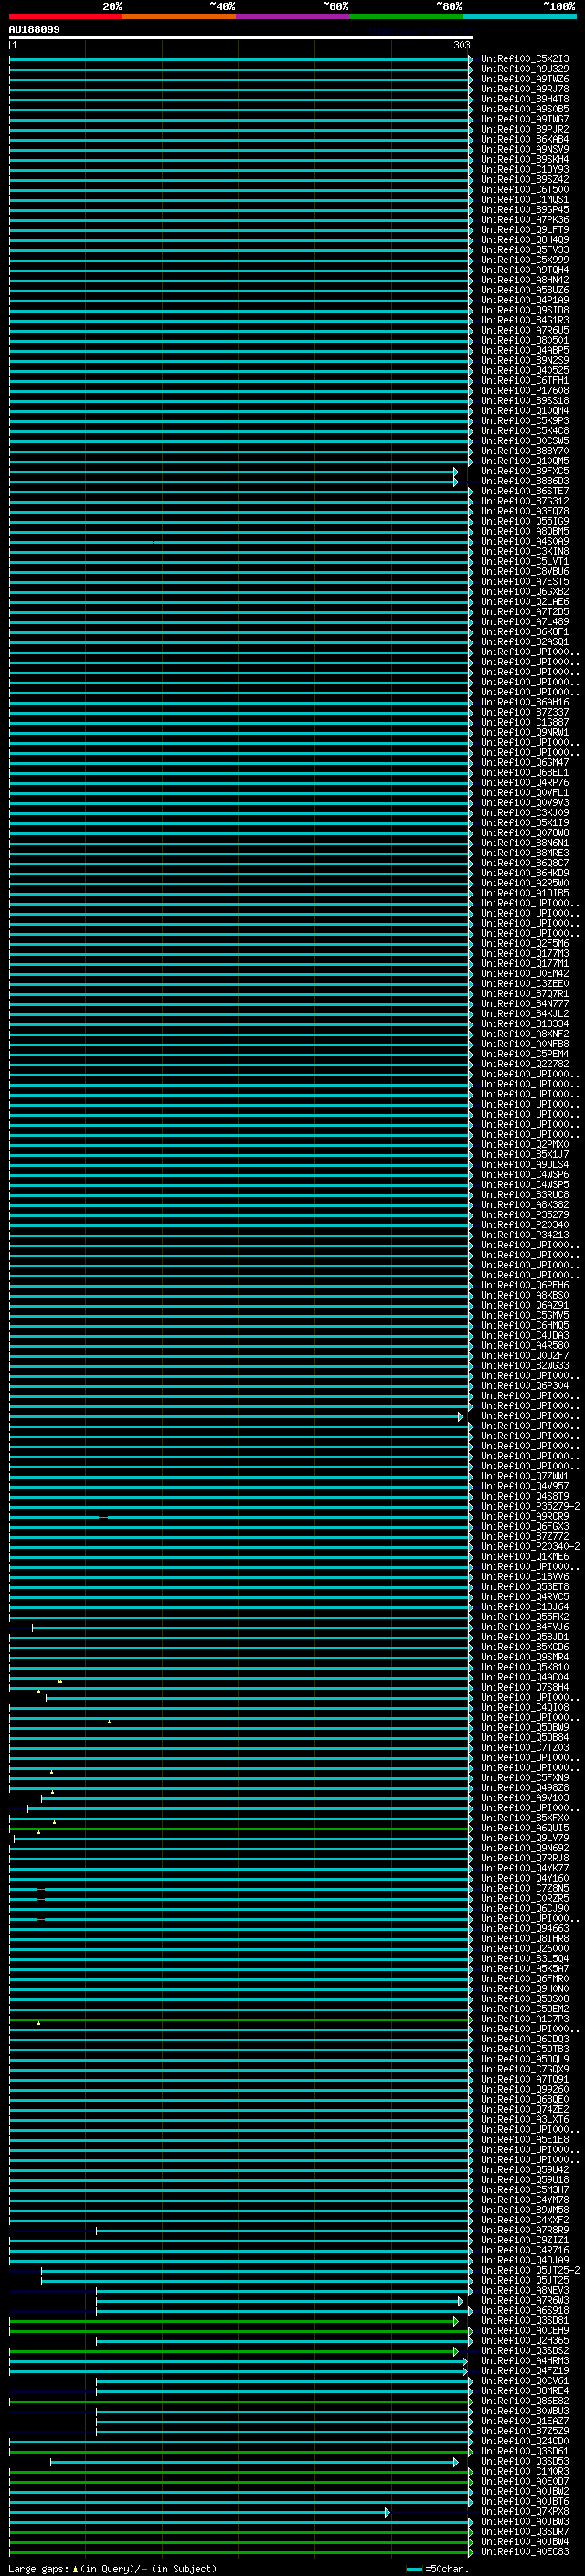The height and width of the screenshot is (2576, 585).
Task: Select hit UniRef100_C3KIN8
Action: pos(525,551)
